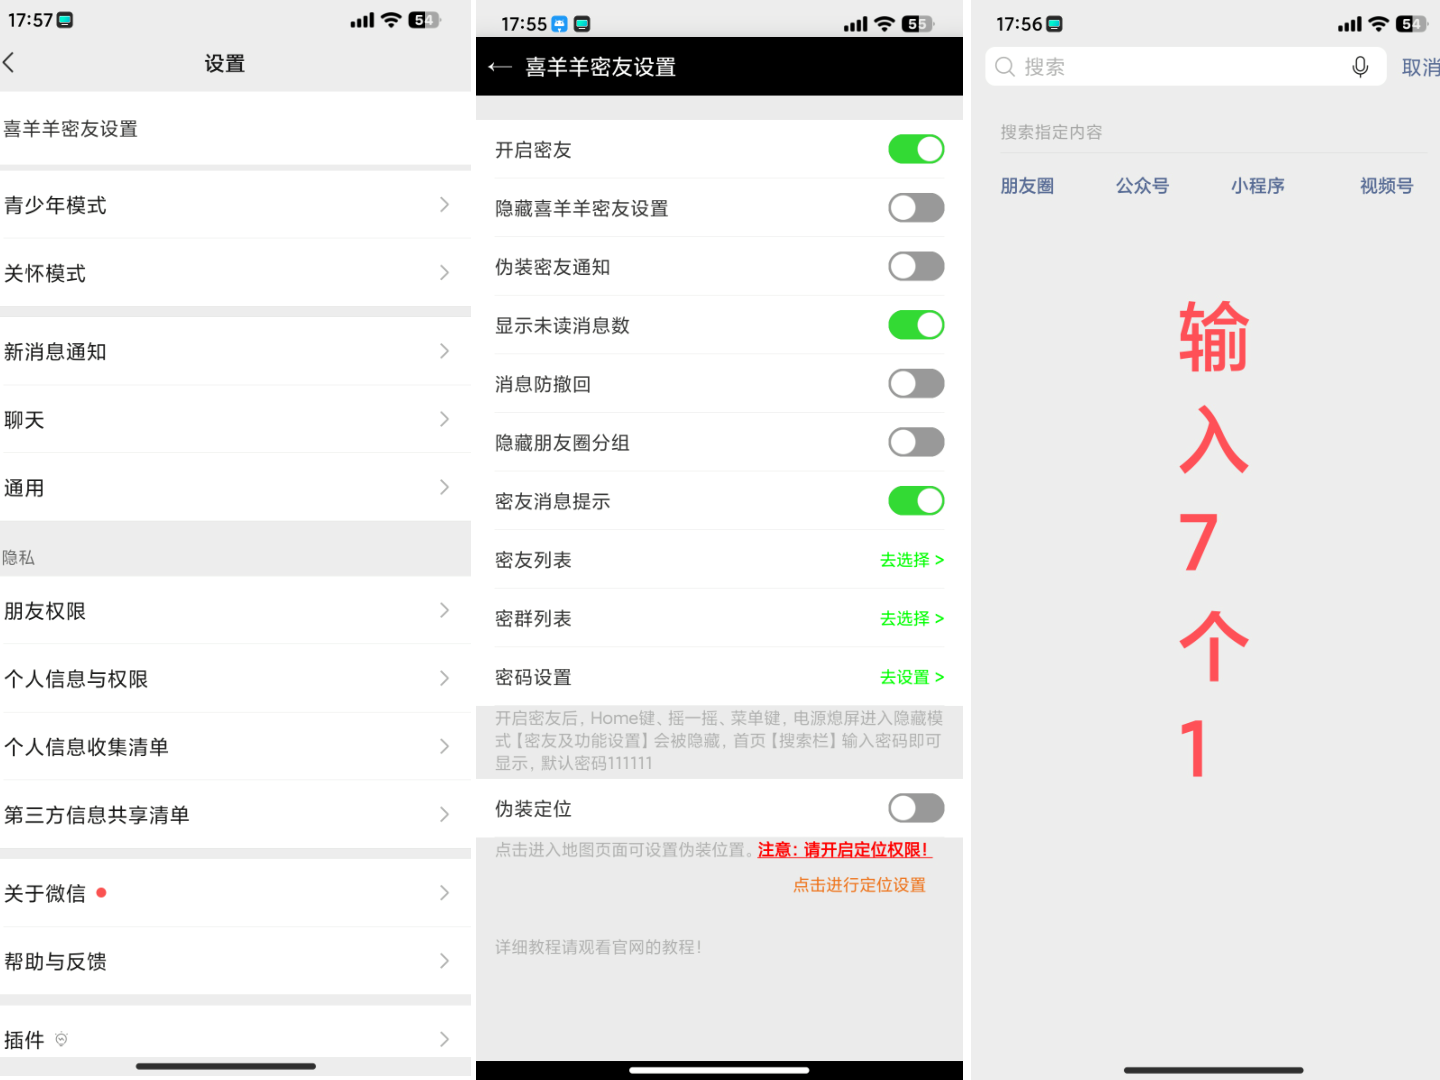Tap the 详细教程请观看官网的教程! text
Viewport: 1440px width, 1080px height.
click(599, 947)
